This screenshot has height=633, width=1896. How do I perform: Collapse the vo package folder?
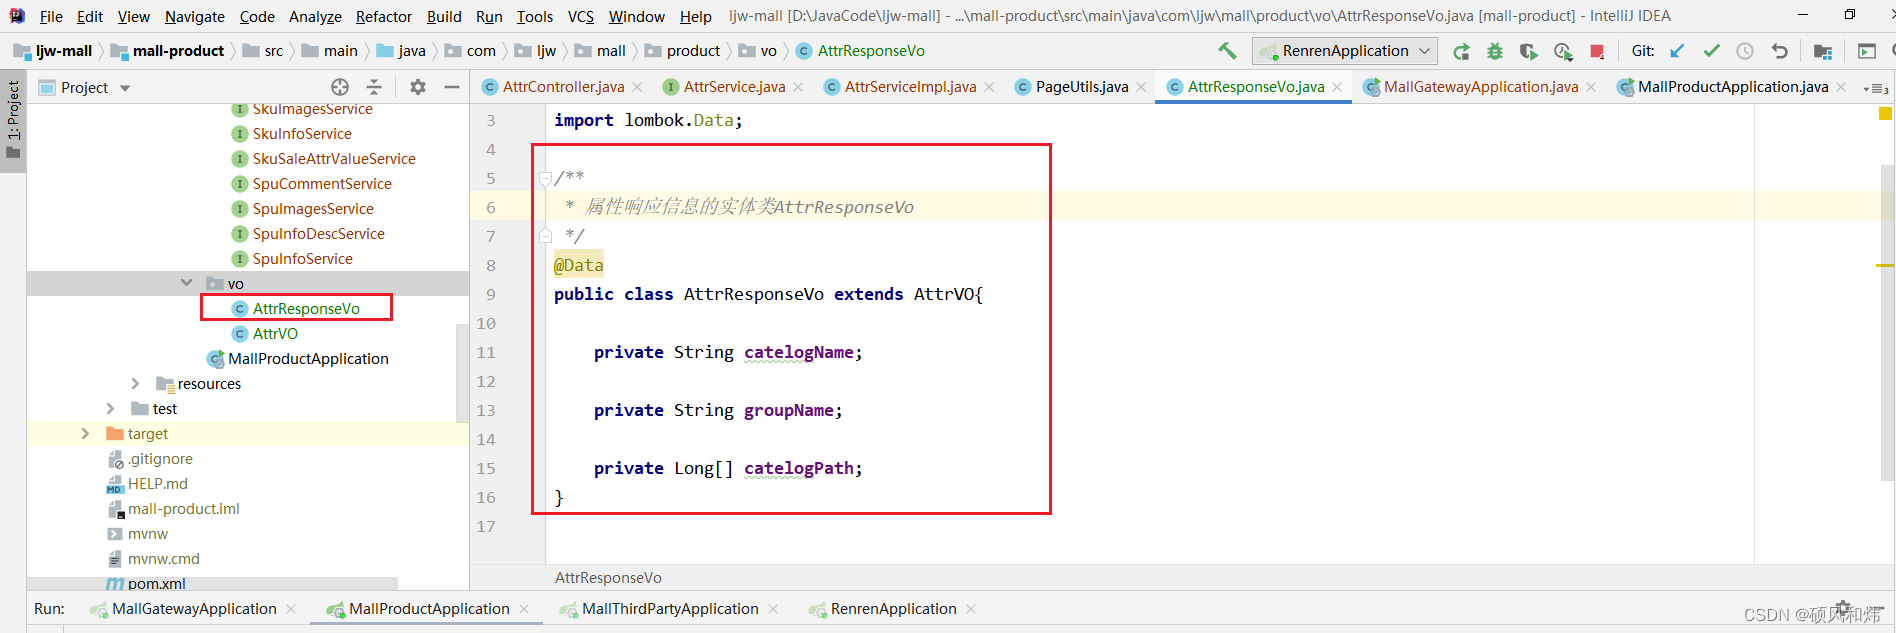click(186, 283)
